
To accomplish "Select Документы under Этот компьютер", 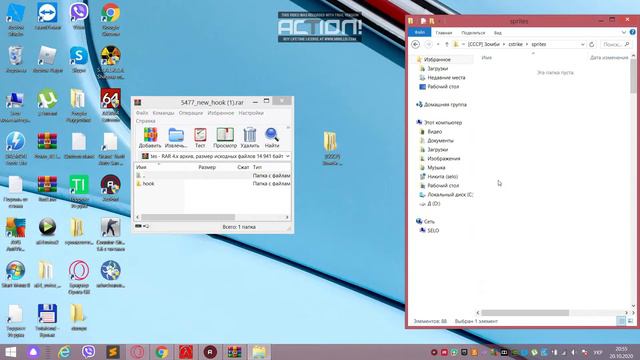I will pos(440,140).
